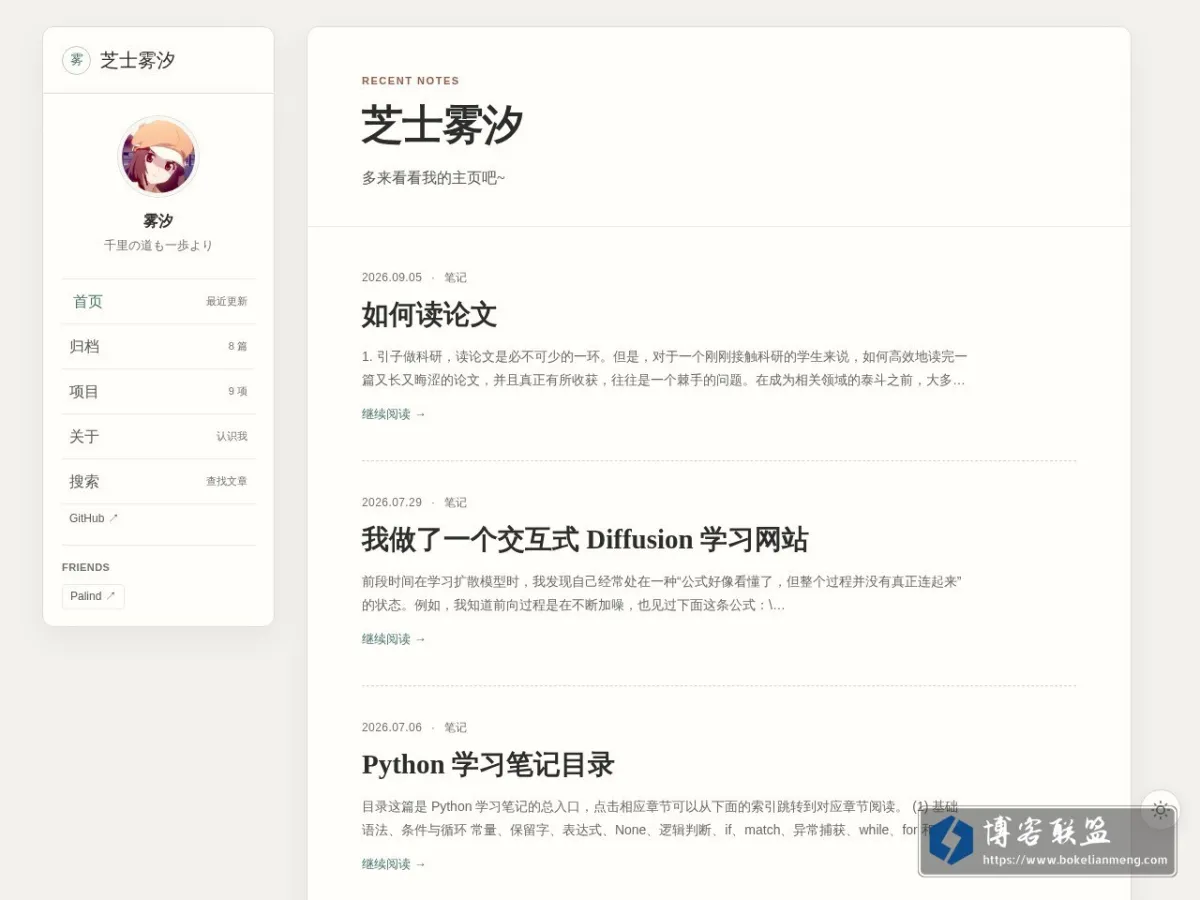The width and height of the screenshot is (1200, 900).
Task: Click 继续阅读 under Python 学习笔记目录
Action: point(394,864)
